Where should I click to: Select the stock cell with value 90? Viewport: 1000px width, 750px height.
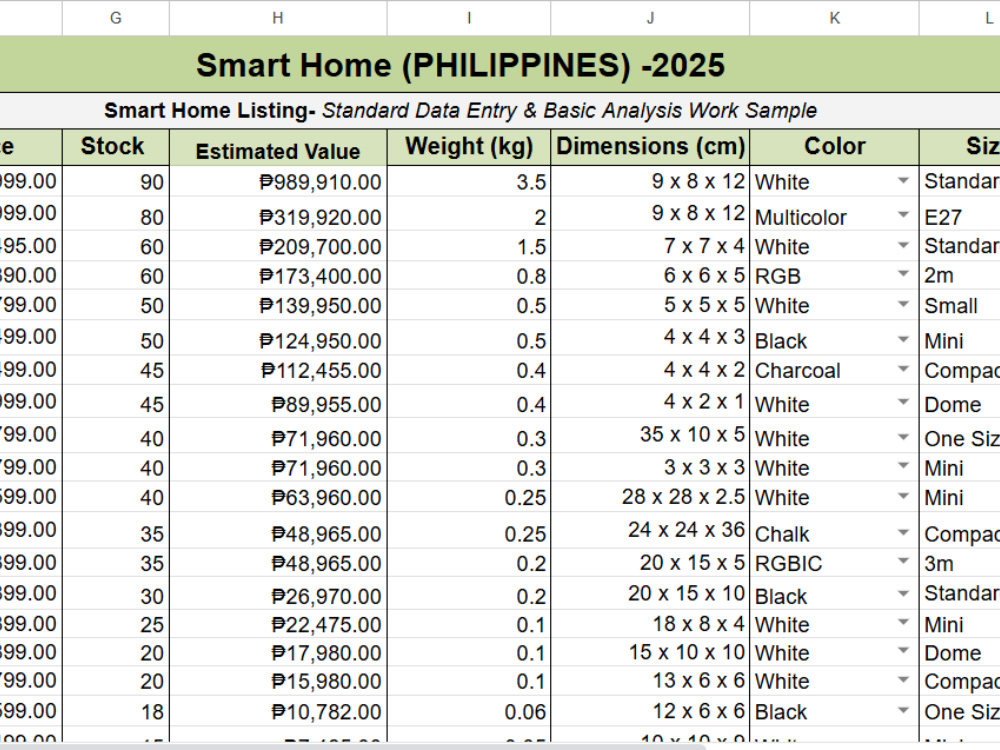point(115,182)
